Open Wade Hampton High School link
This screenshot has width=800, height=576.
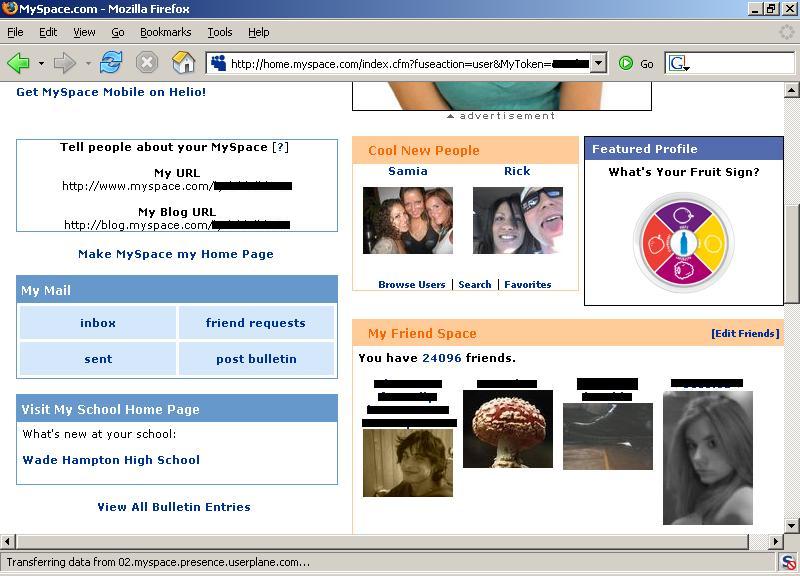pos(111,460)
